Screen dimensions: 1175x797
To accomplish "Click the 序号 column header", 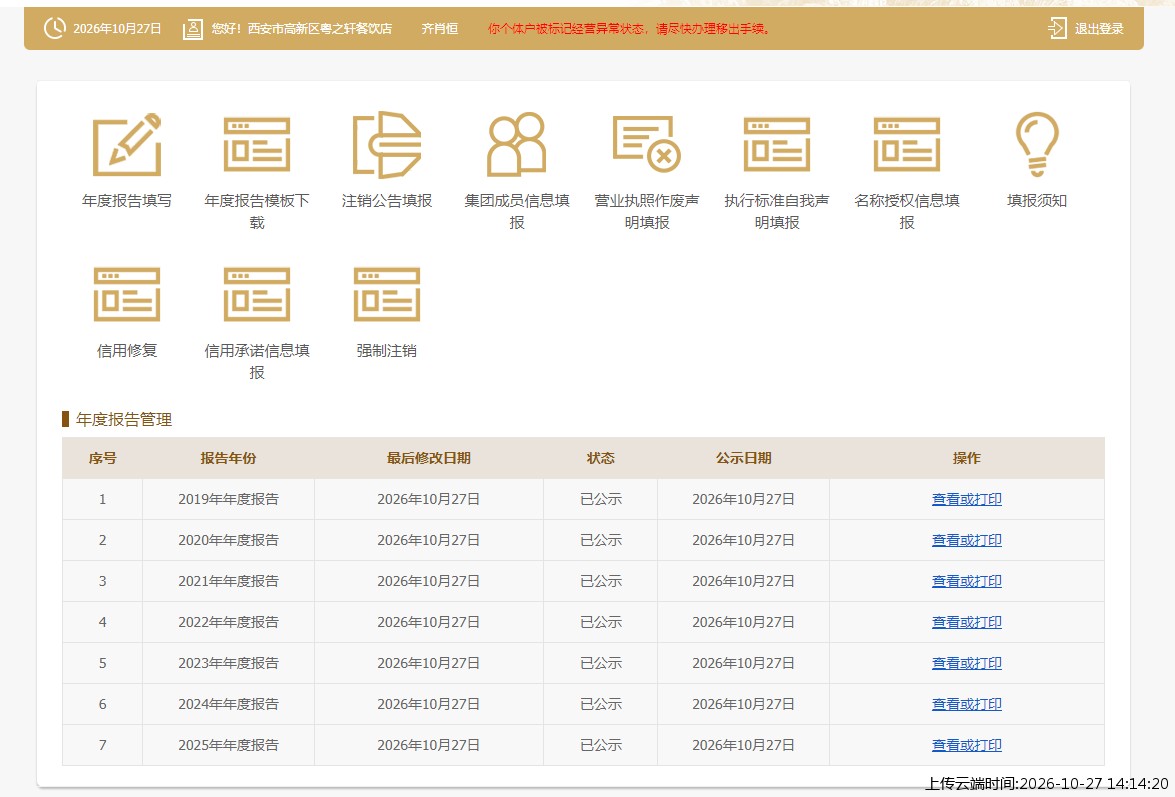I will pyautogui.click(x=103, y=458).
